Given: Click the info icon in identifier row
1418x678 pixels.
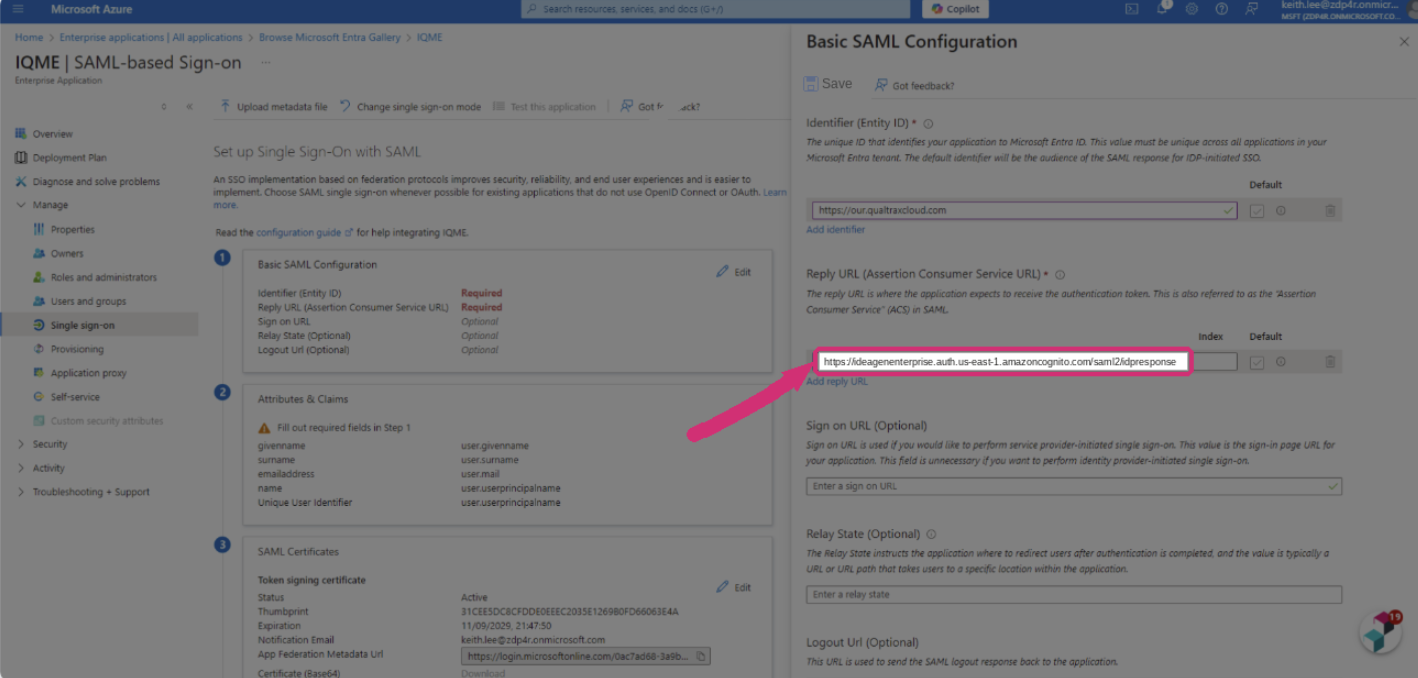Looking at the screenshot, I should pos(1280,211).
